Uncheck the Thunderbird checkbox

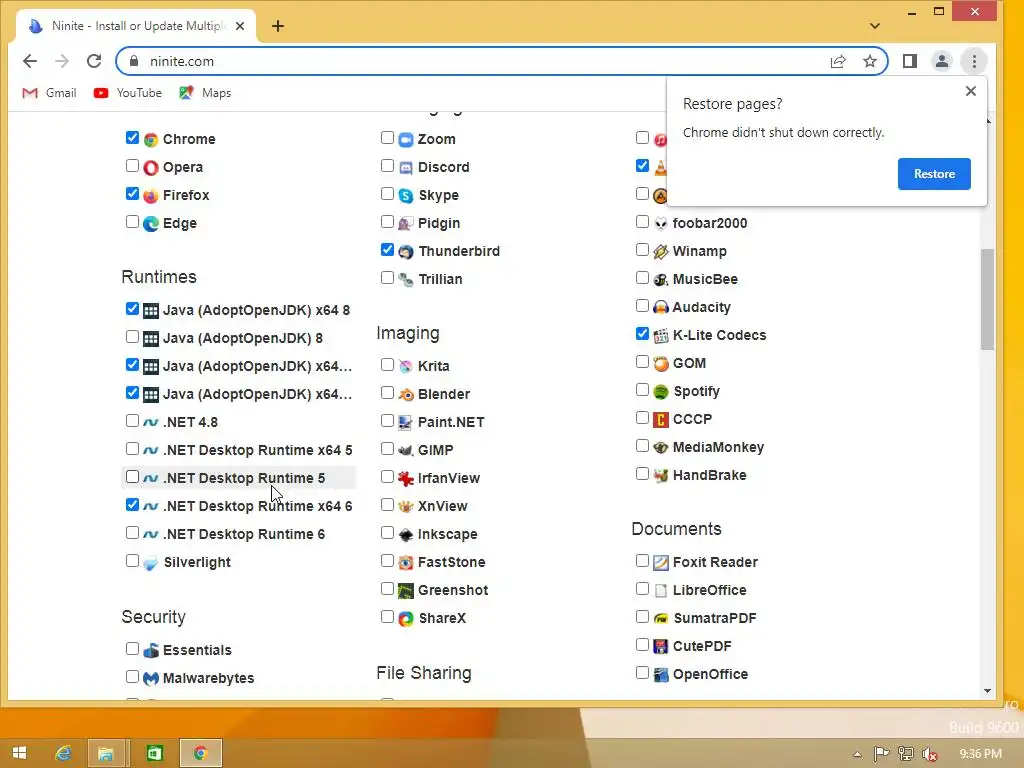pos(387,250)
